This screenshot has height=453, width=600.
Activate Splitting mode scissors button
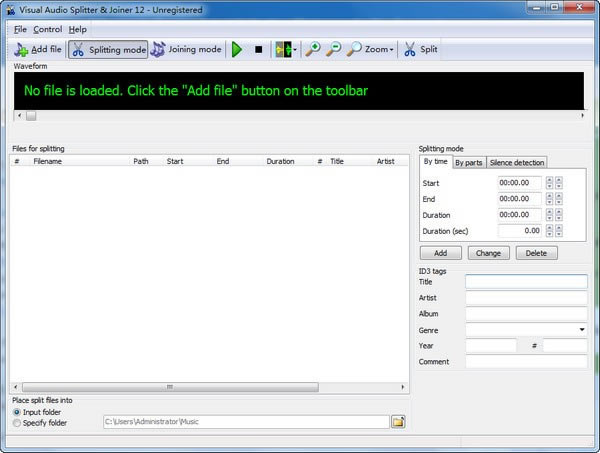(108, 50)
